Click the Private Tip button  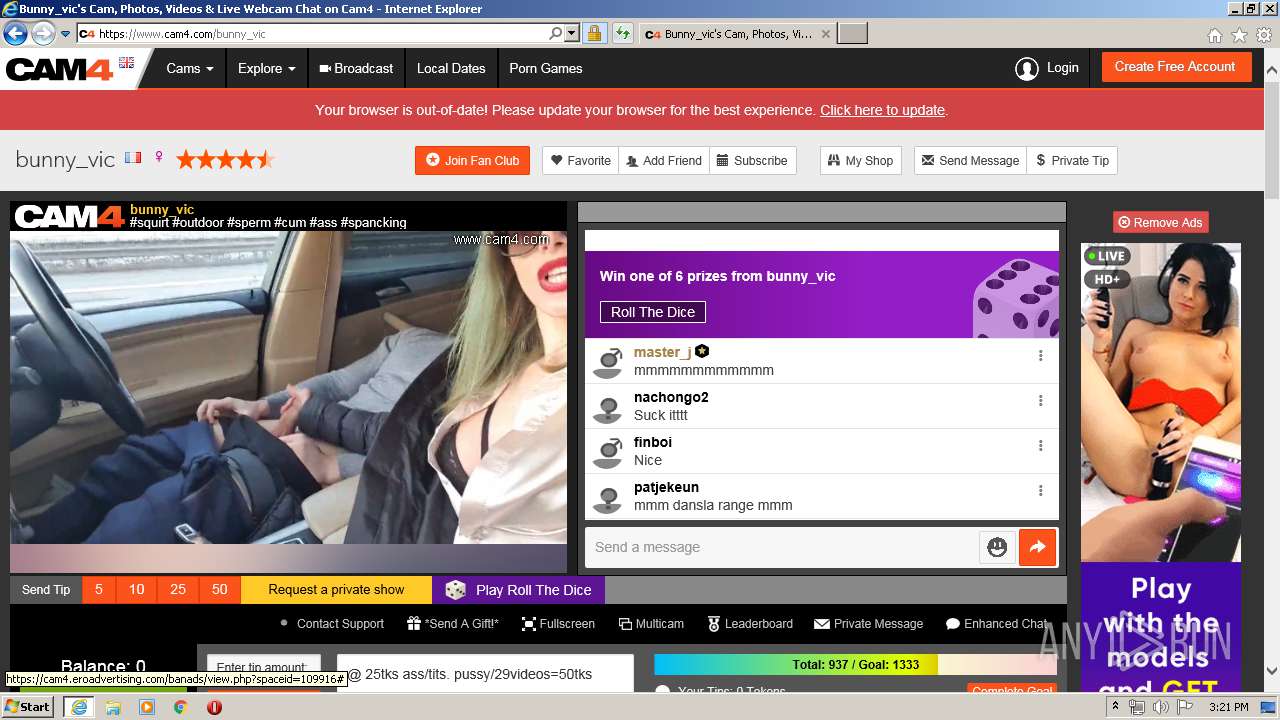tap(1072, 160)
